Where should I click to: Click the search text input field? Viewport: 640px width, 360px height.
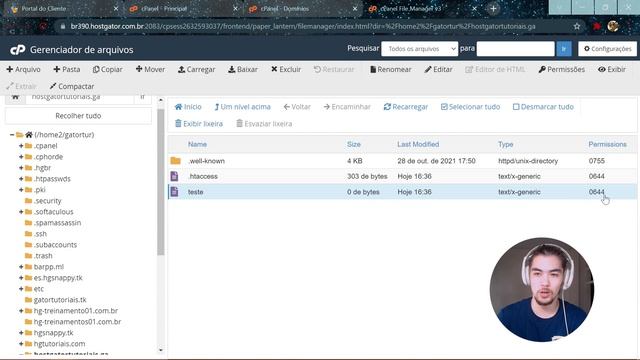[x=516, y=49]
